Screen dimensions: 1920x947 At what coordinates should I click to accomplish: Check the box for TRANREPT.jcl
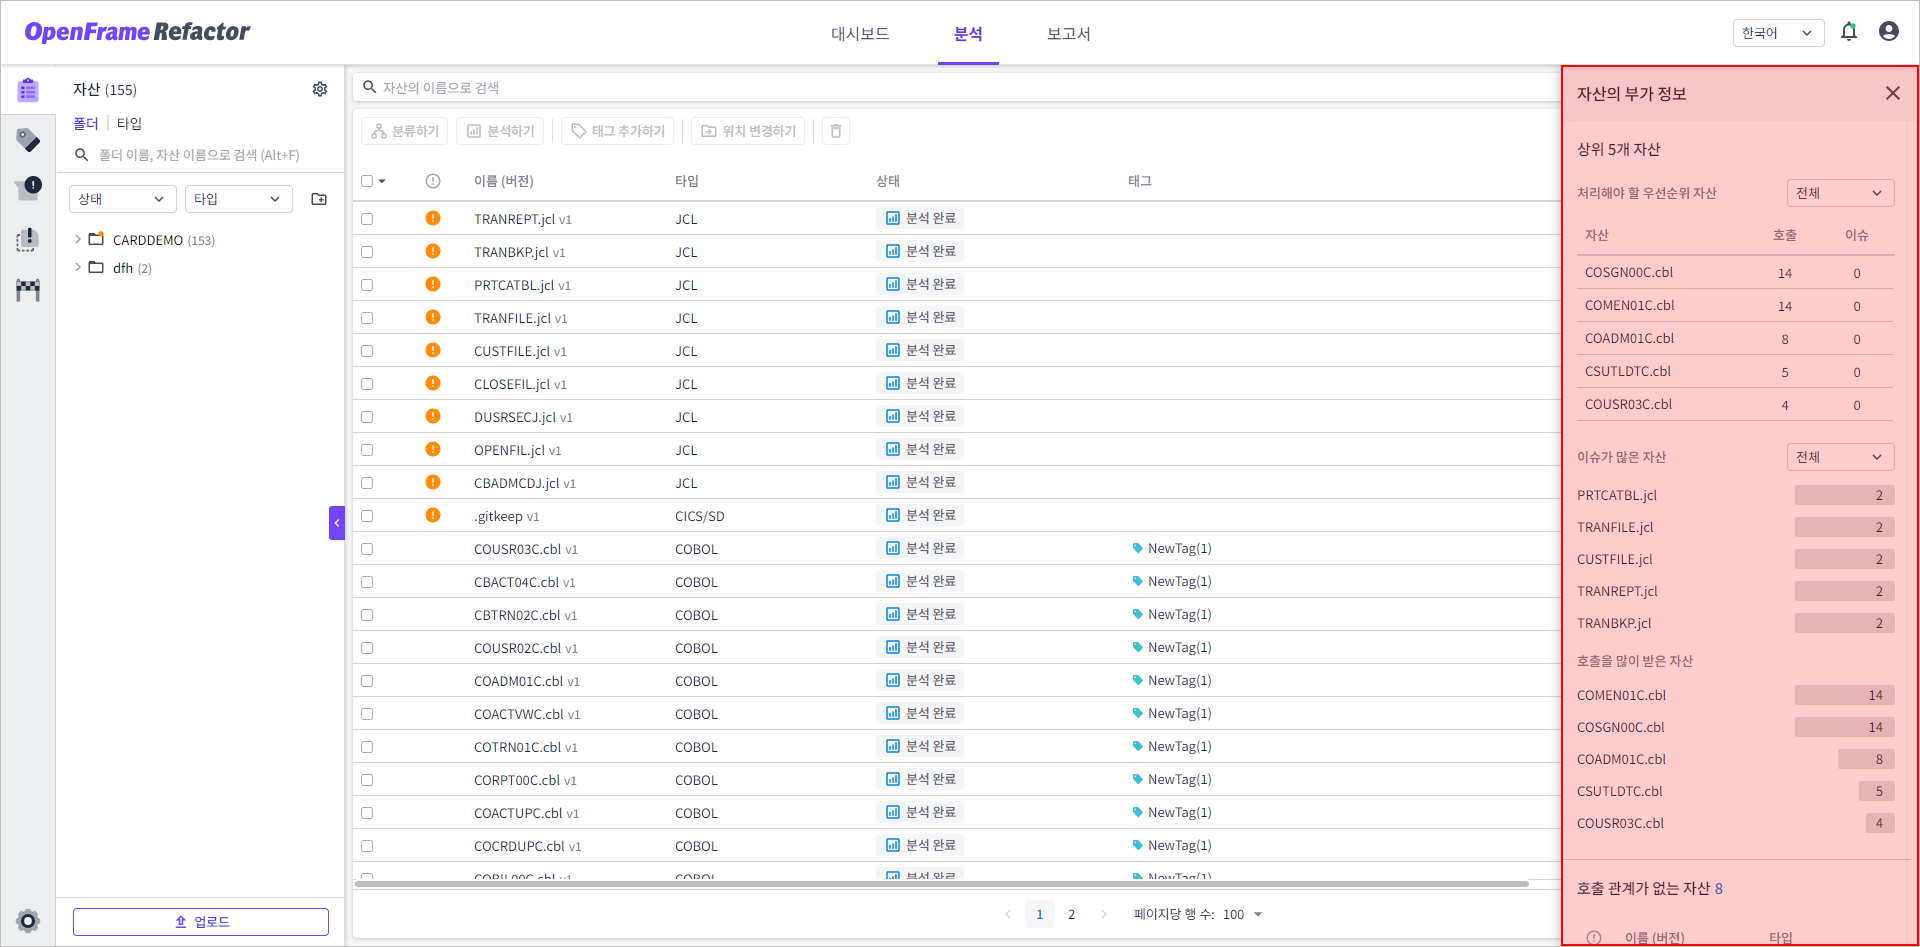(x=367, y=219)
